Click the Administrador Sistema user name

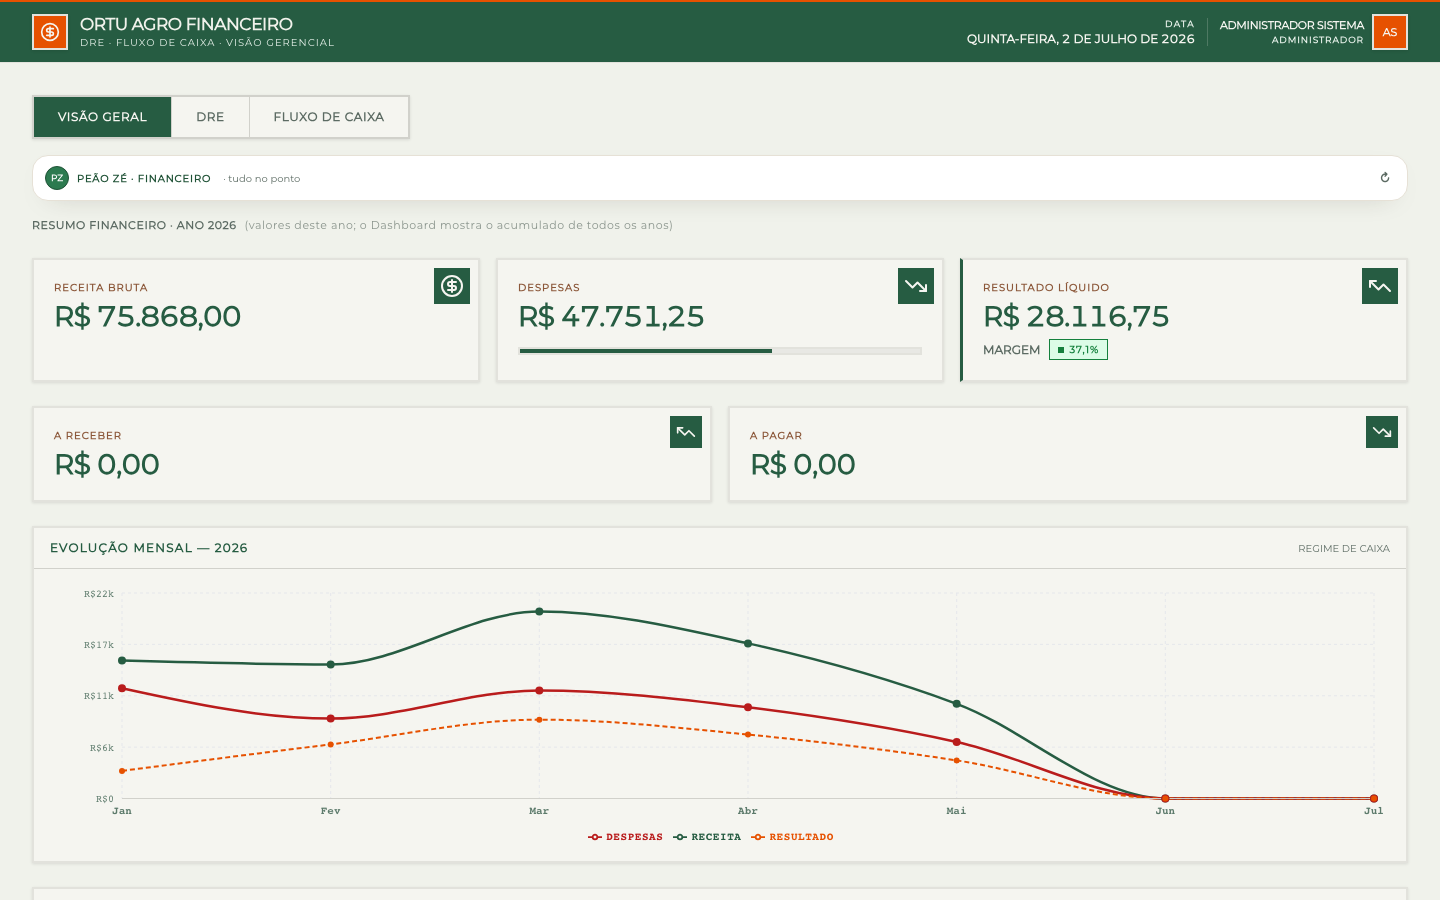[1291, 25]
